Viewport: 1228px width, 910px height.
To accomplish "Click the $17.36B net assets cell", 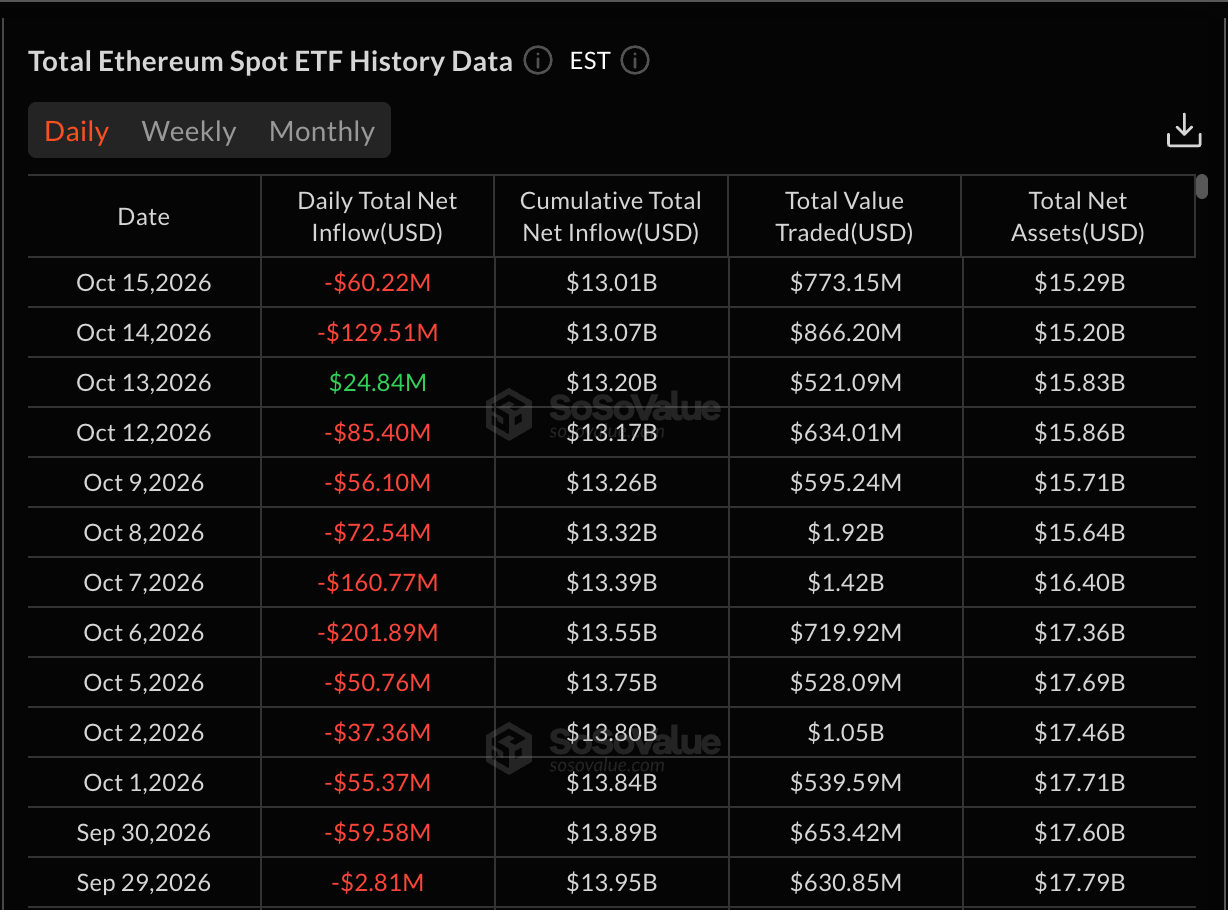I will point(1080,633).
